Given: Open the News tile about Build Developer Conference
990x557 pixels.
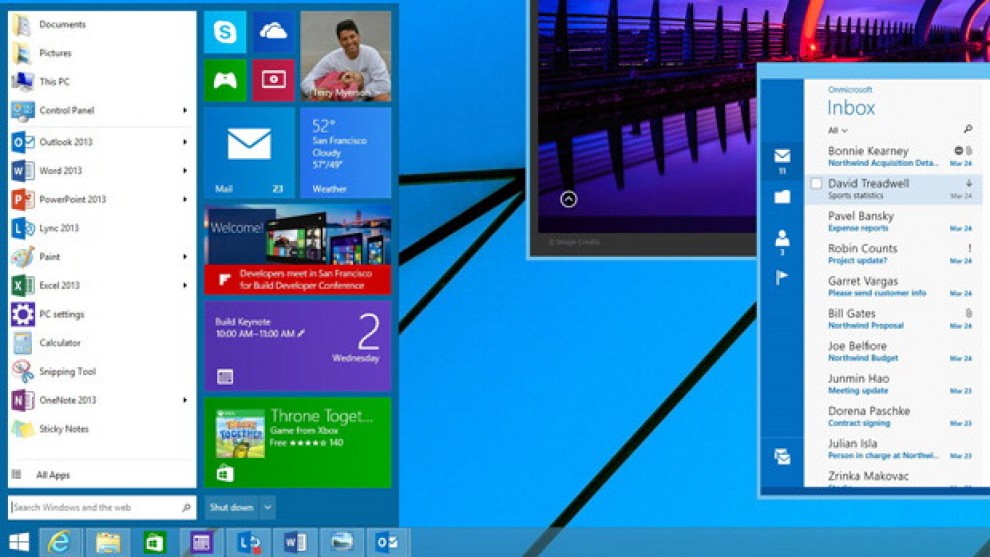Looking at the screenshot, I should [297, 249].
